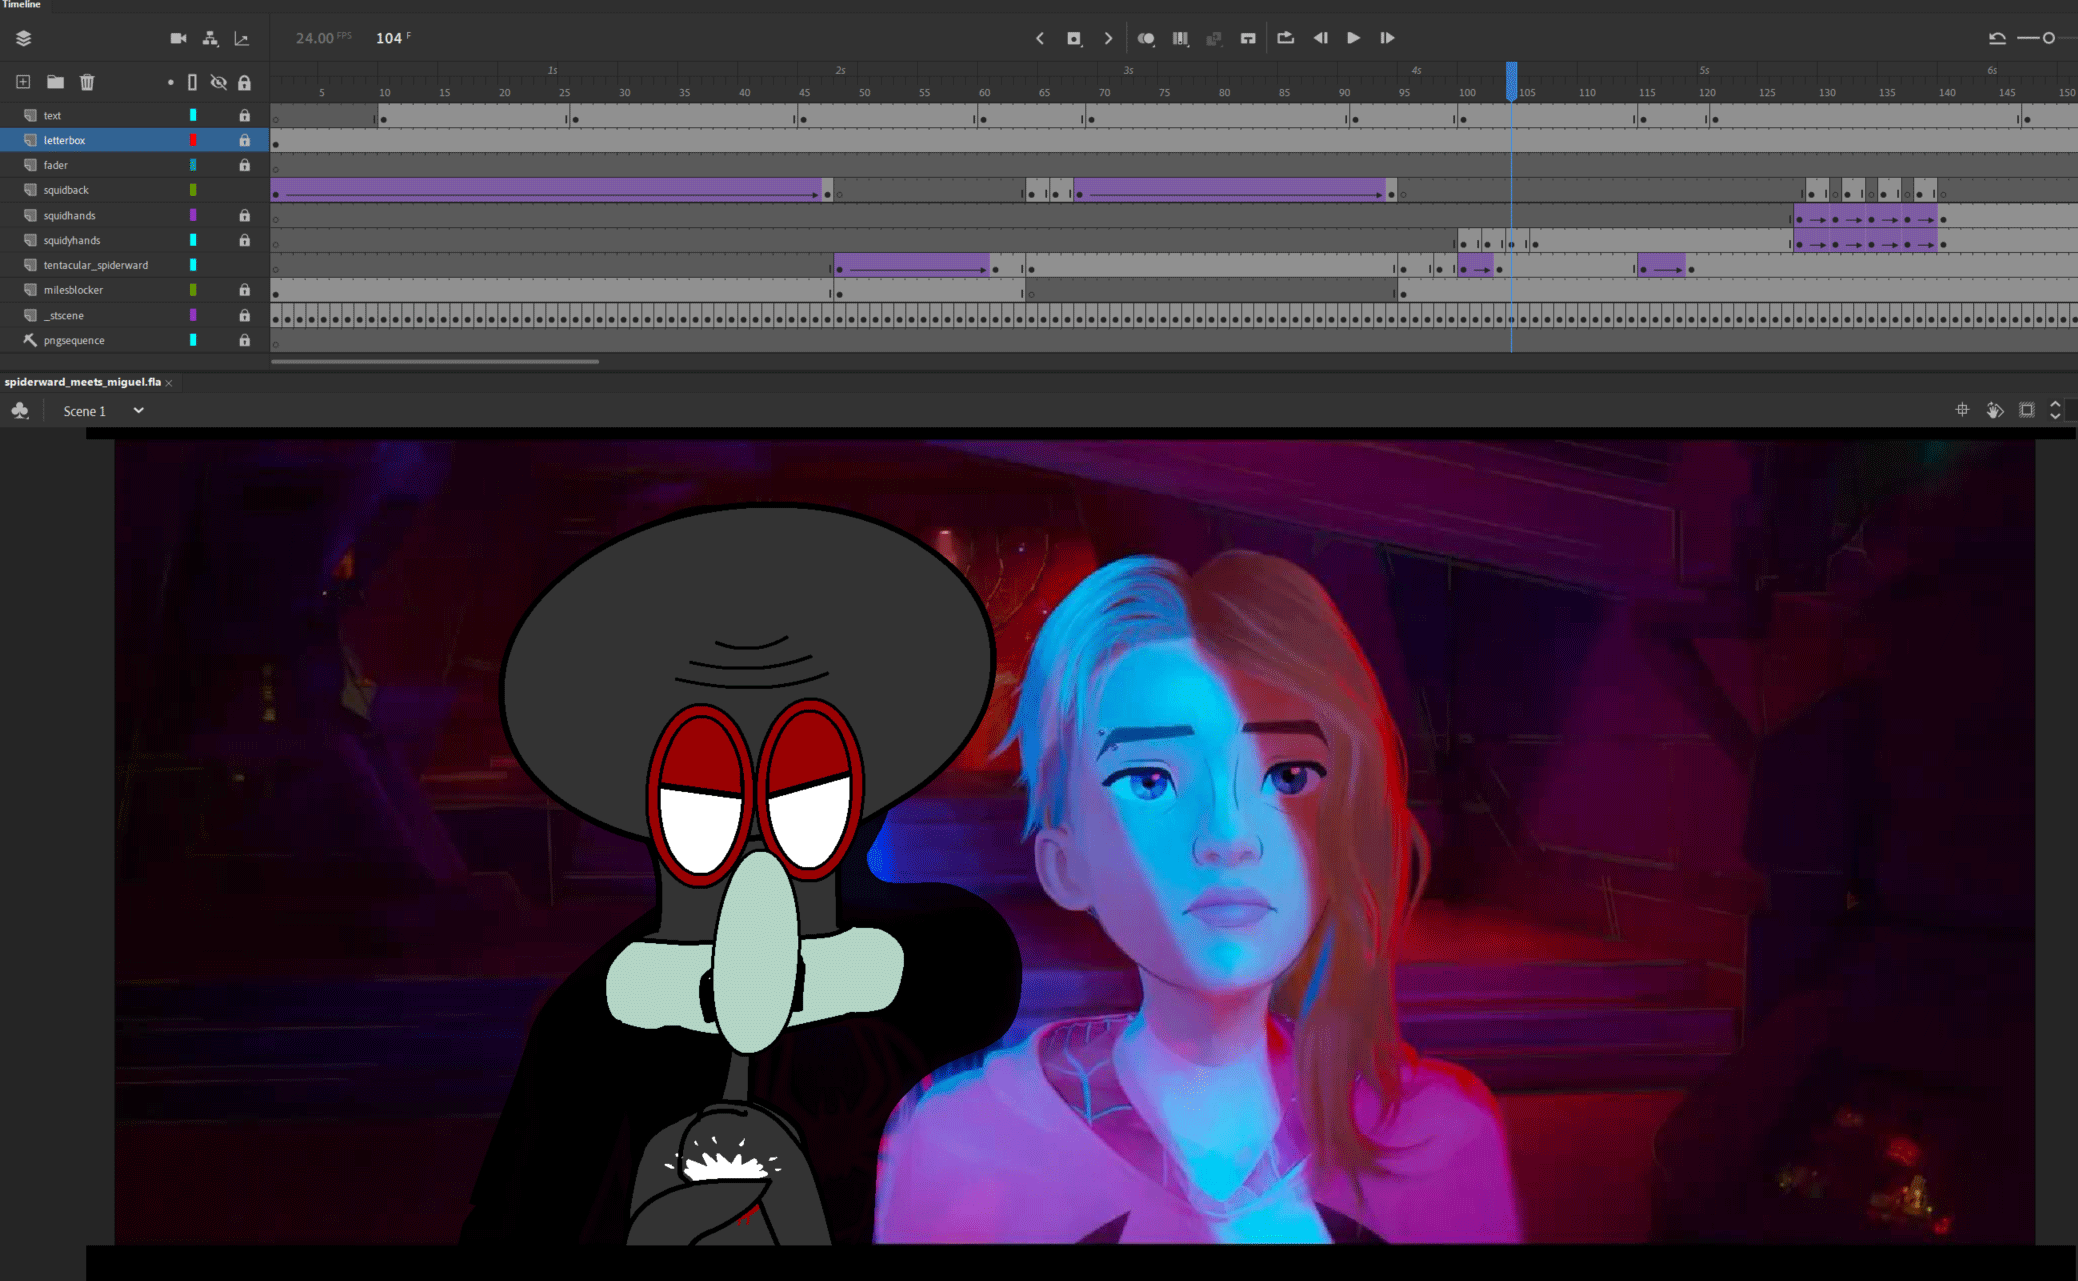Step back one frame
This screenshot has width=2078, height=1281.
coord(1321,38)
